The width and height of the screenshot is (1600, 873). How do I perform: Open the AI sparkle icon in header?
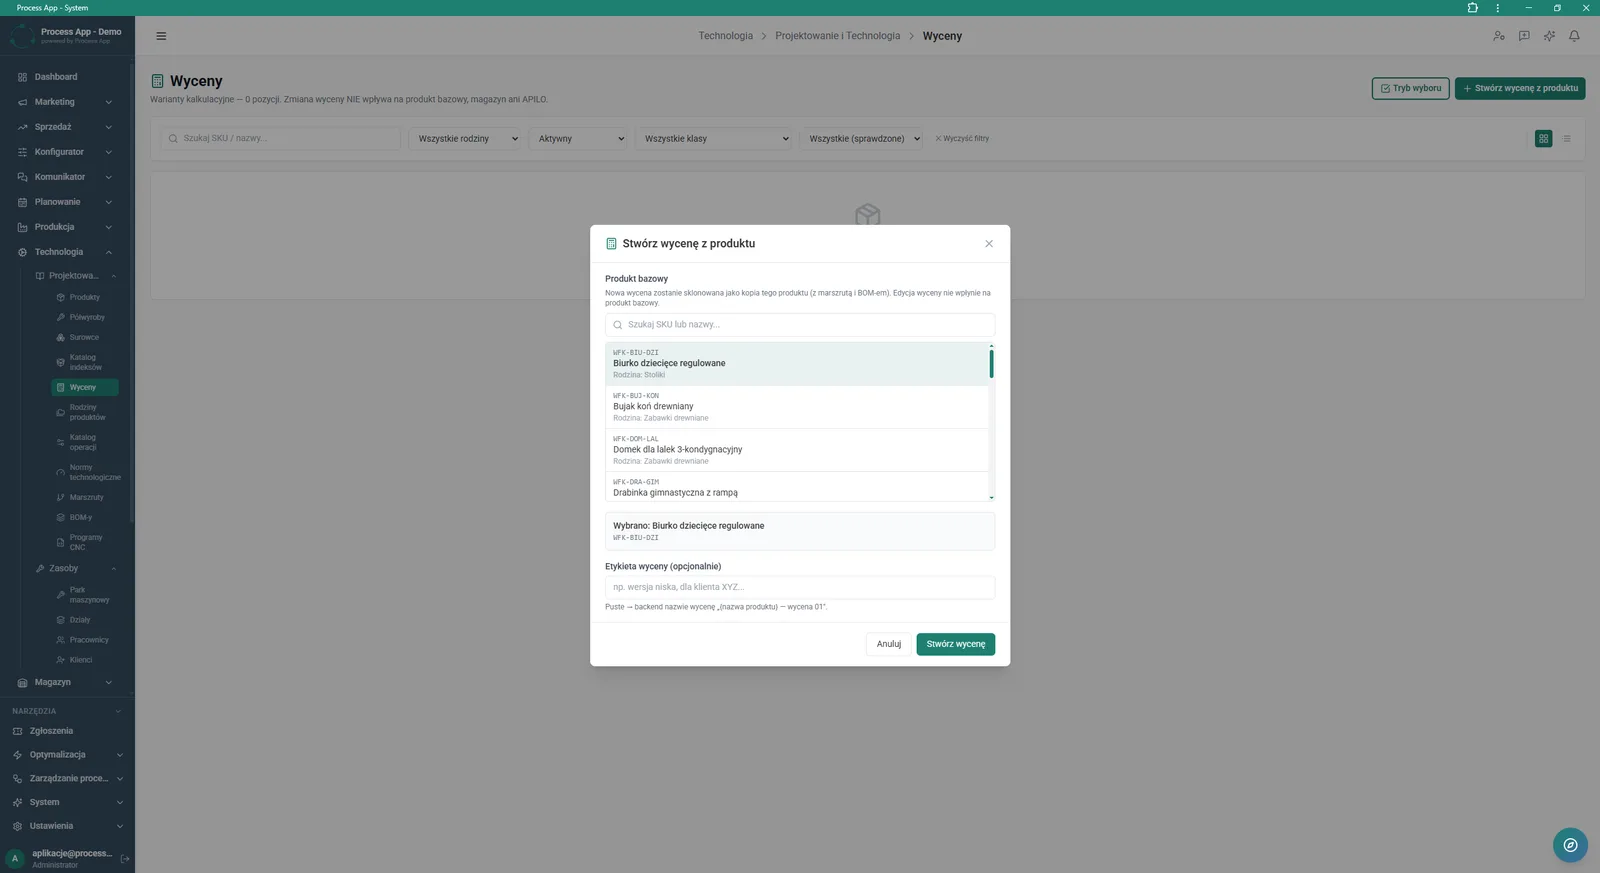click(1549, 36)
